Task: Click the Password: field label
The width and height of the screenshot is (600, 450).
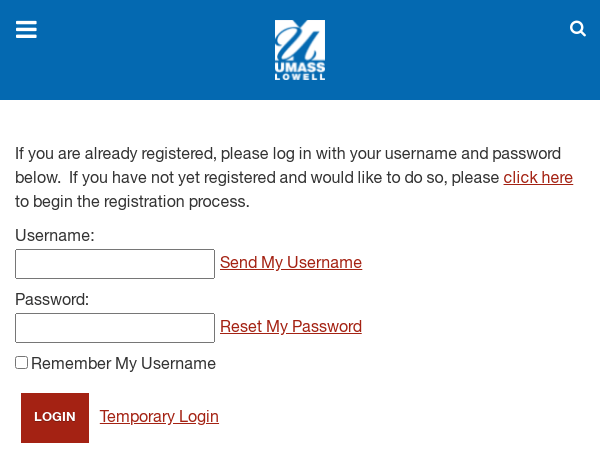Action: tap(52, 299)
